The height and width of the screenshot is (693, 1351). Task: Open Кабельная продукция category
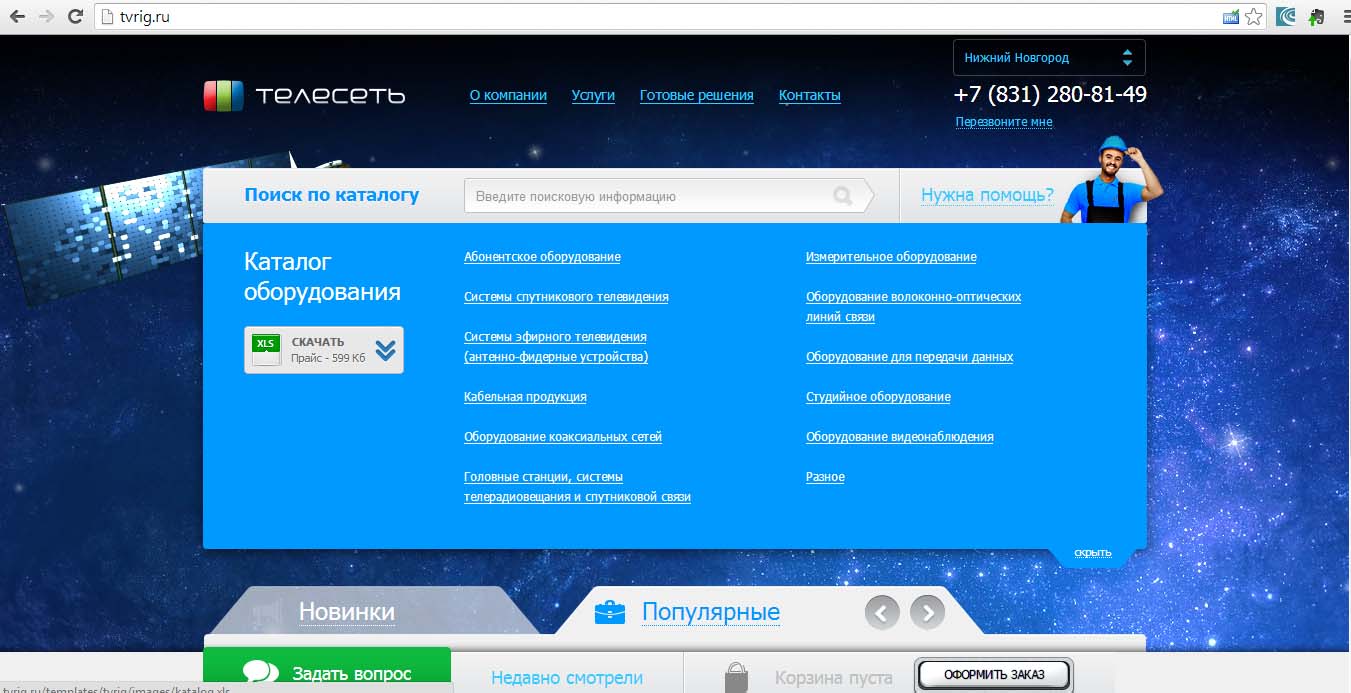click(x=525, y=397)
